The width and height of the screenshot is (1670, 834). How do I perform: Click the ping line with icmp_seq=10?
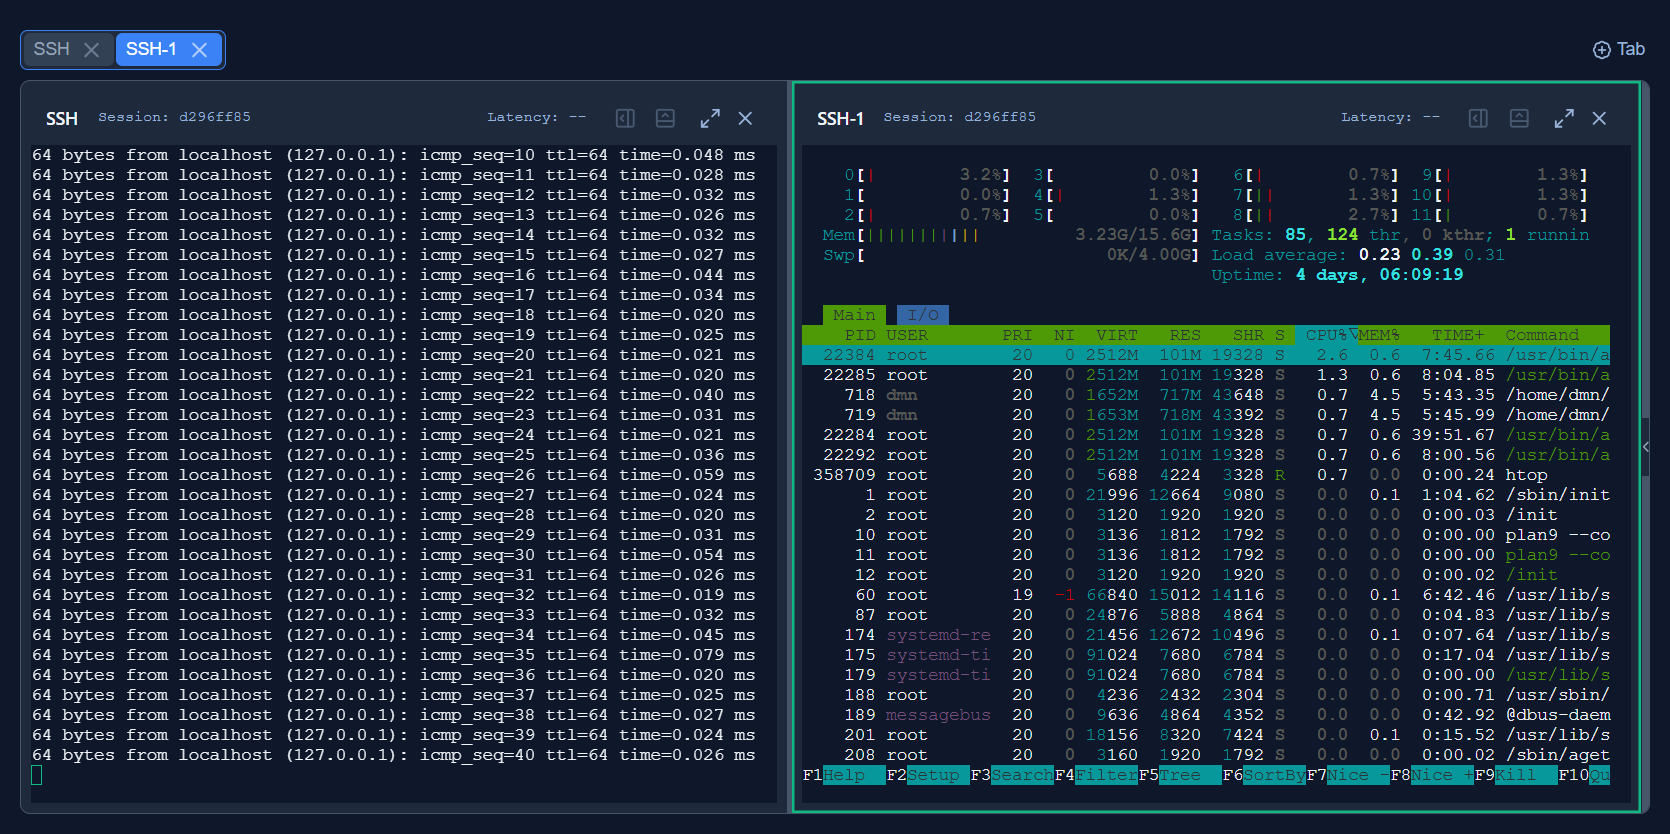393,155
